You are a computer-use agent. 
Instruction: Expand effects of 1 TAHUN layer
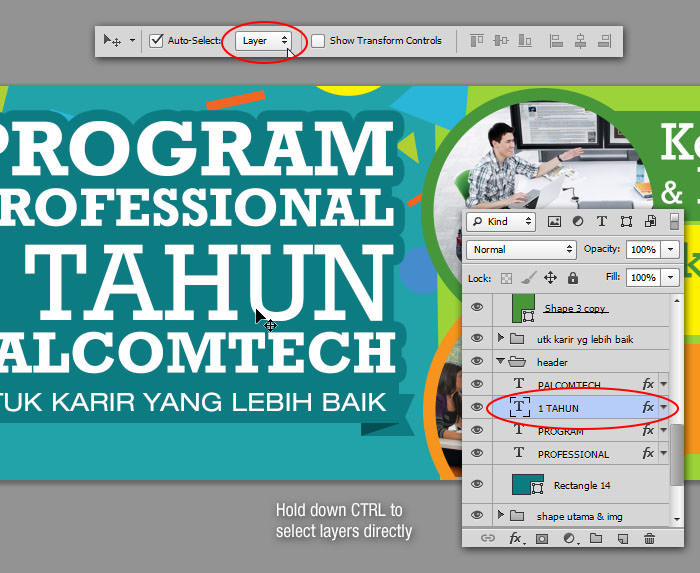(x=664, y=407)
